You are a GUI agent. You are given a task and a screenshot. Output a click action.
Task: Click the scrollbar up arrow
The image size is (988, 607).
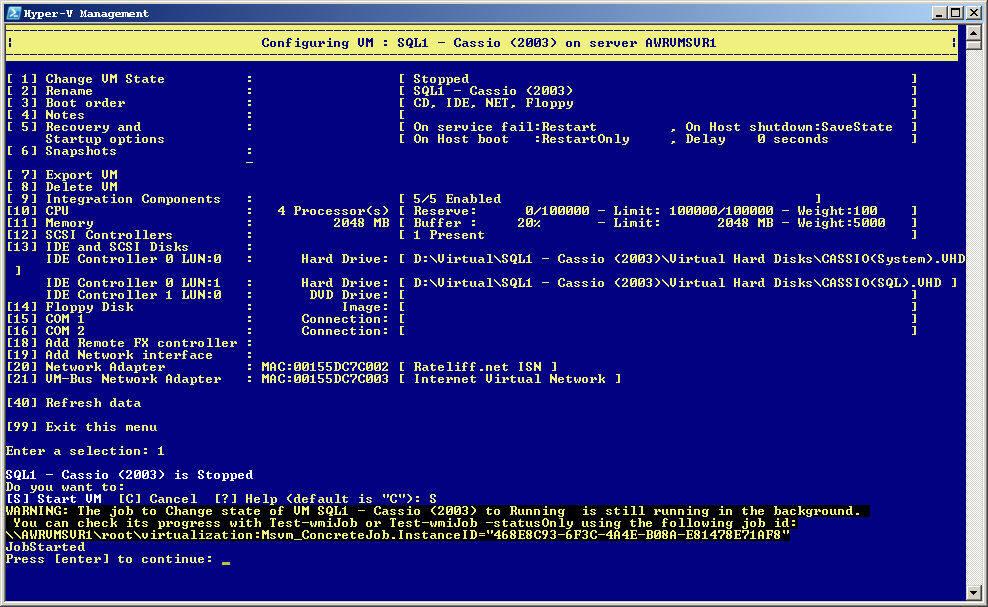pos(974,32)
